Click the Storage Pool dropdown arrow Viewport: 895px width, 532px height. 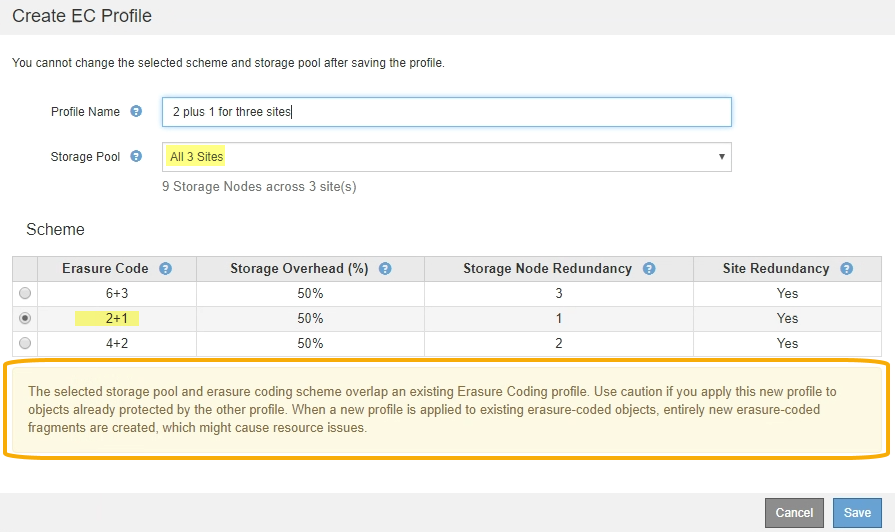click(721, 157)
